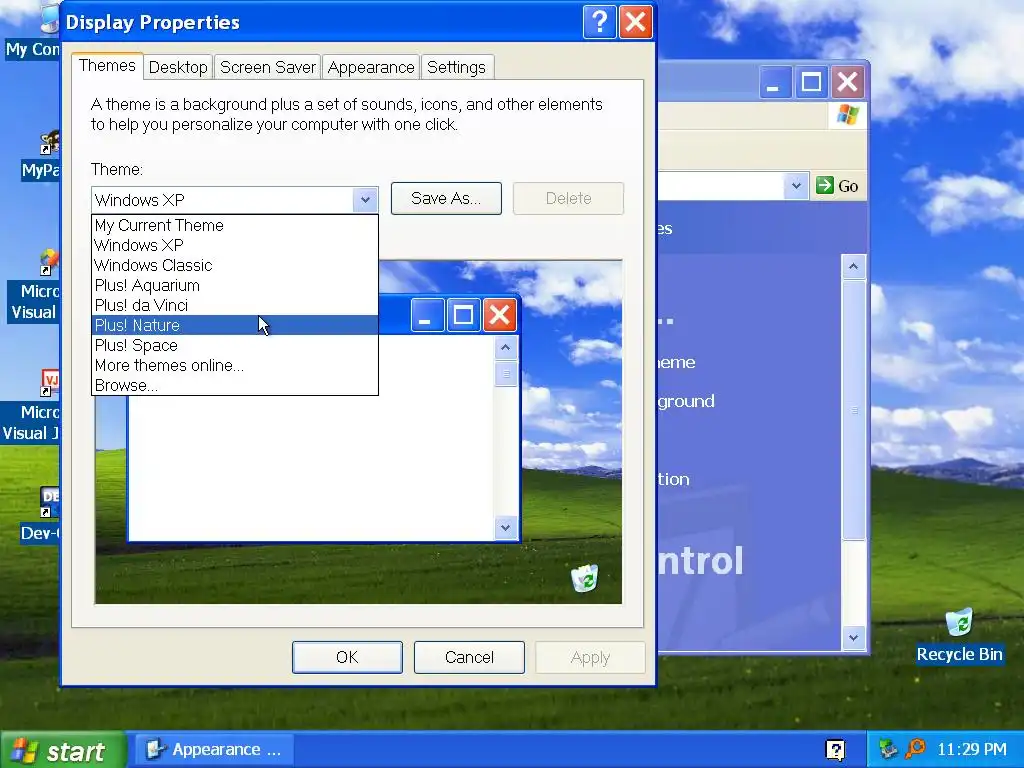Image resolution: width=1024 pixels, height=768 pixels.
Task: Click the Display Properties help question mark
Action: [x=600, y=22]
